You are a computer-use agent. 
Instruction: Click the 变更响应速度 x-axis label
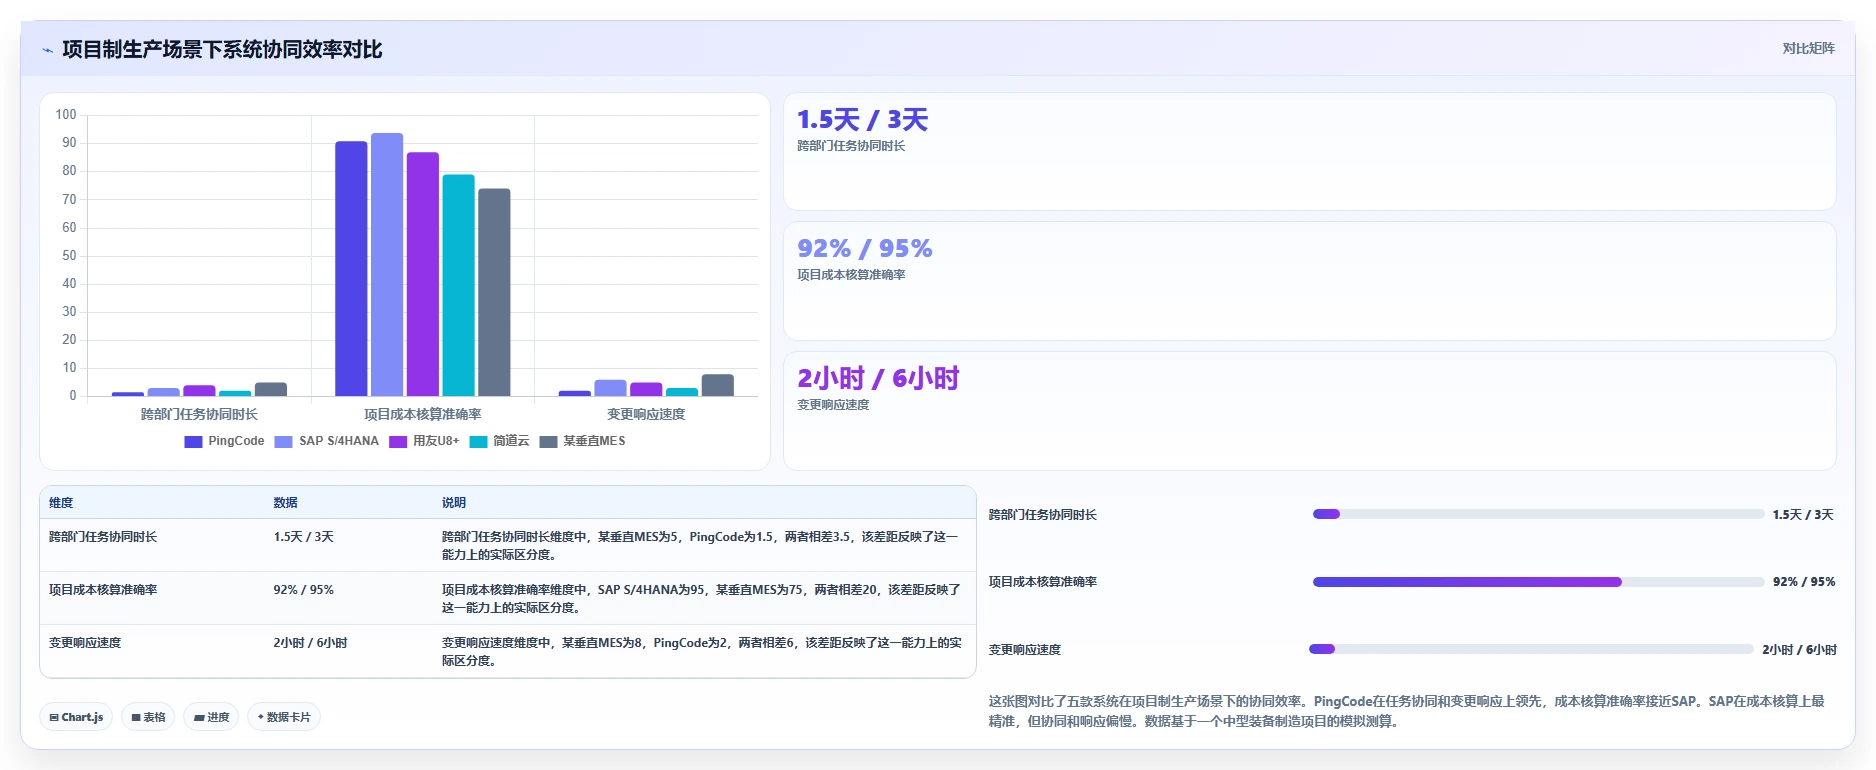646,414
